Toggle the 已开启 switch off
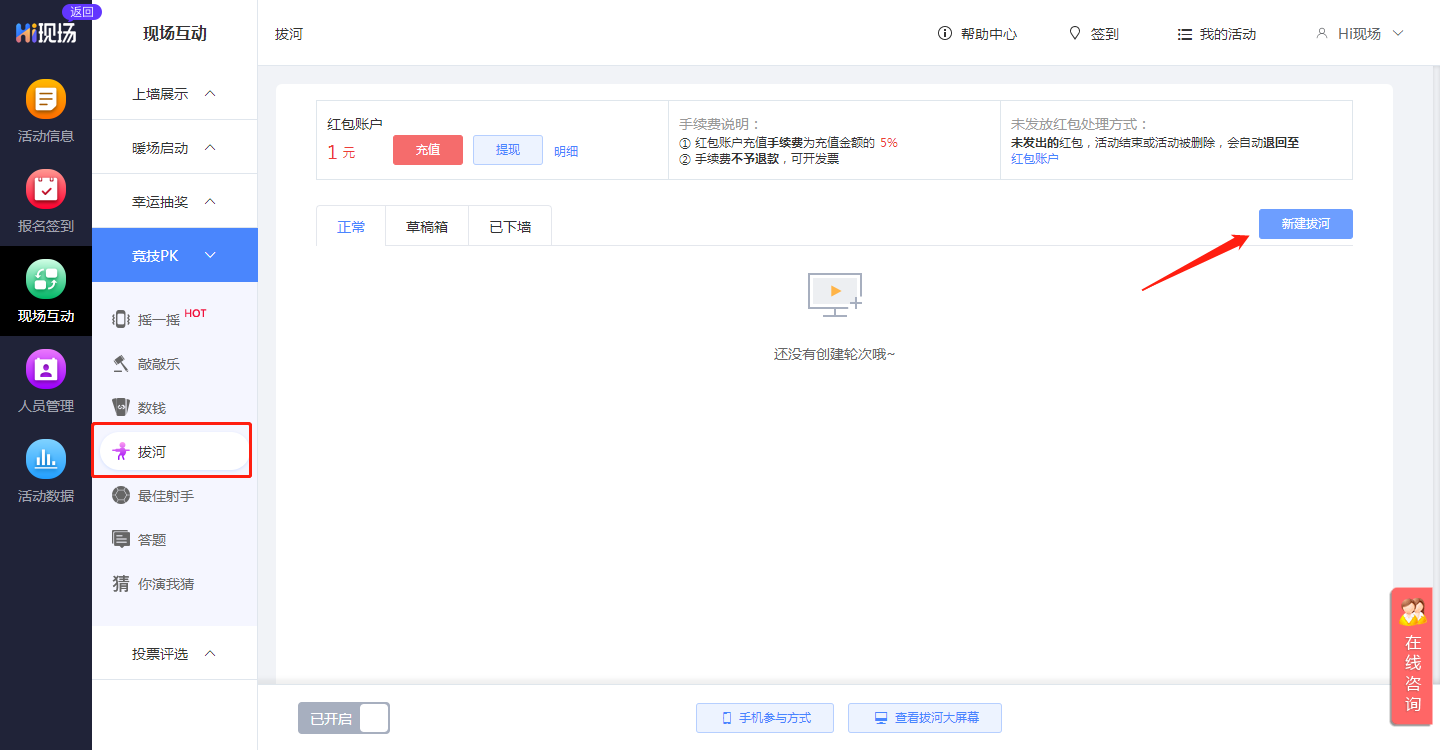Image resolution: width=1440 pixels, height=750 pixels. 343,718
